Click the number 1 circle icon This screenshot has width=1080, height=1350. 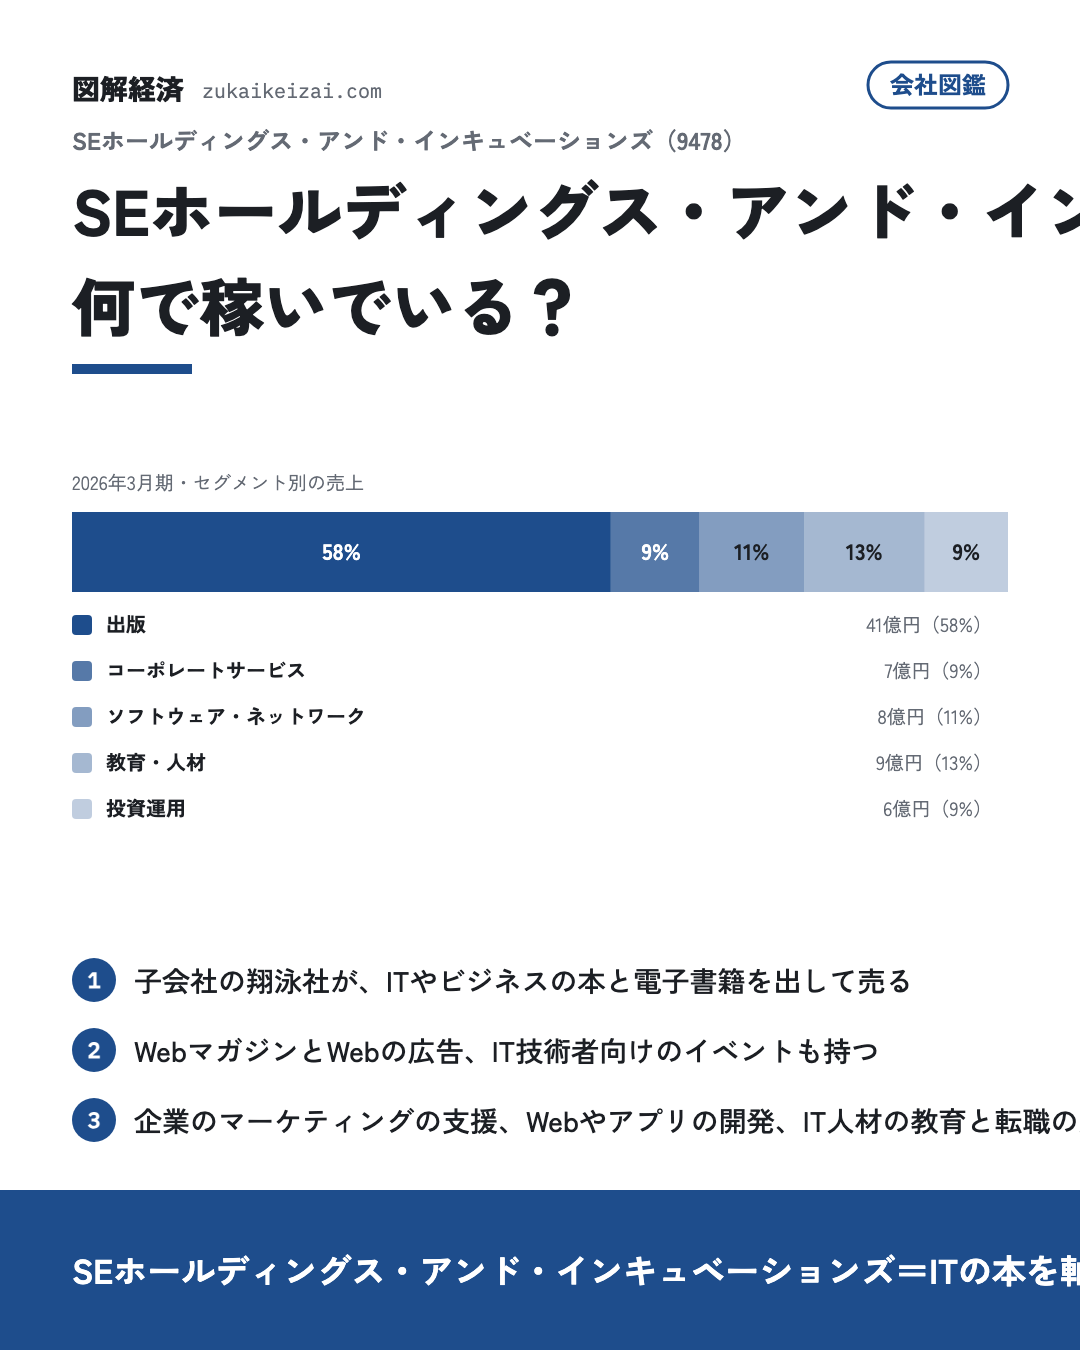point(94,980)
